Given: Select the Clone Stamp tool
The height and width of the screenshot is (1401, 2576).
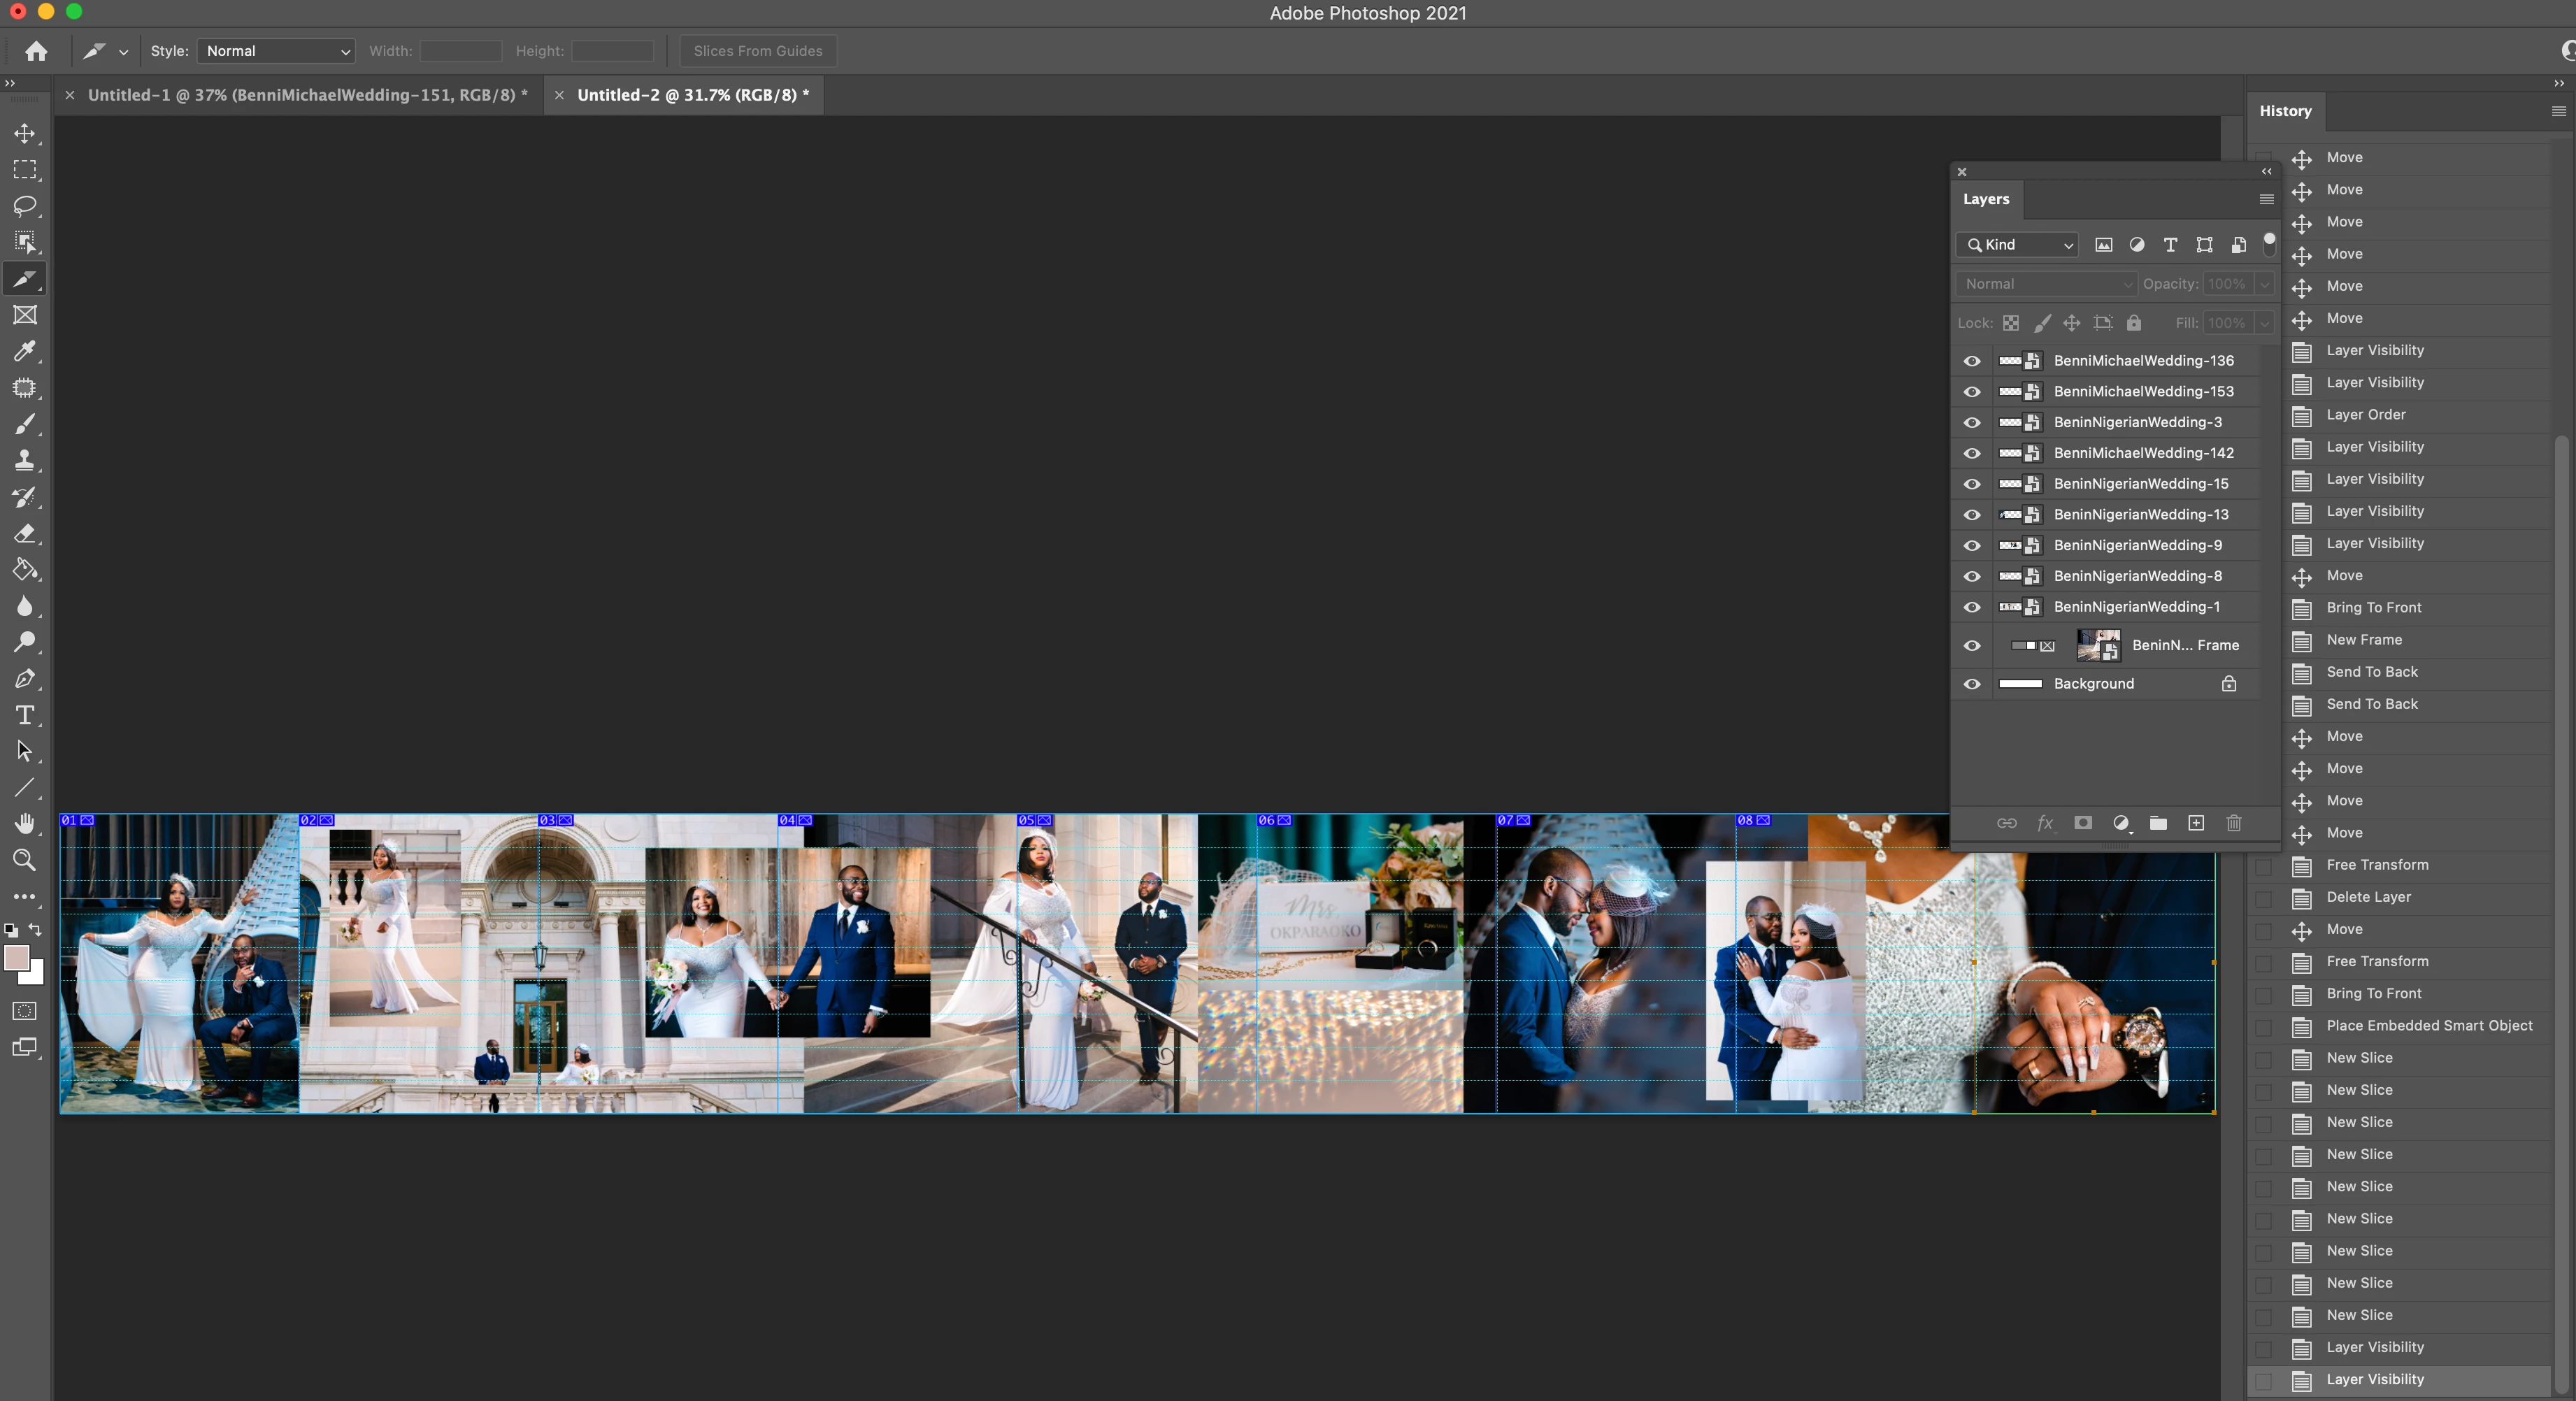Looking at the screenshot, I should [25, 460].
